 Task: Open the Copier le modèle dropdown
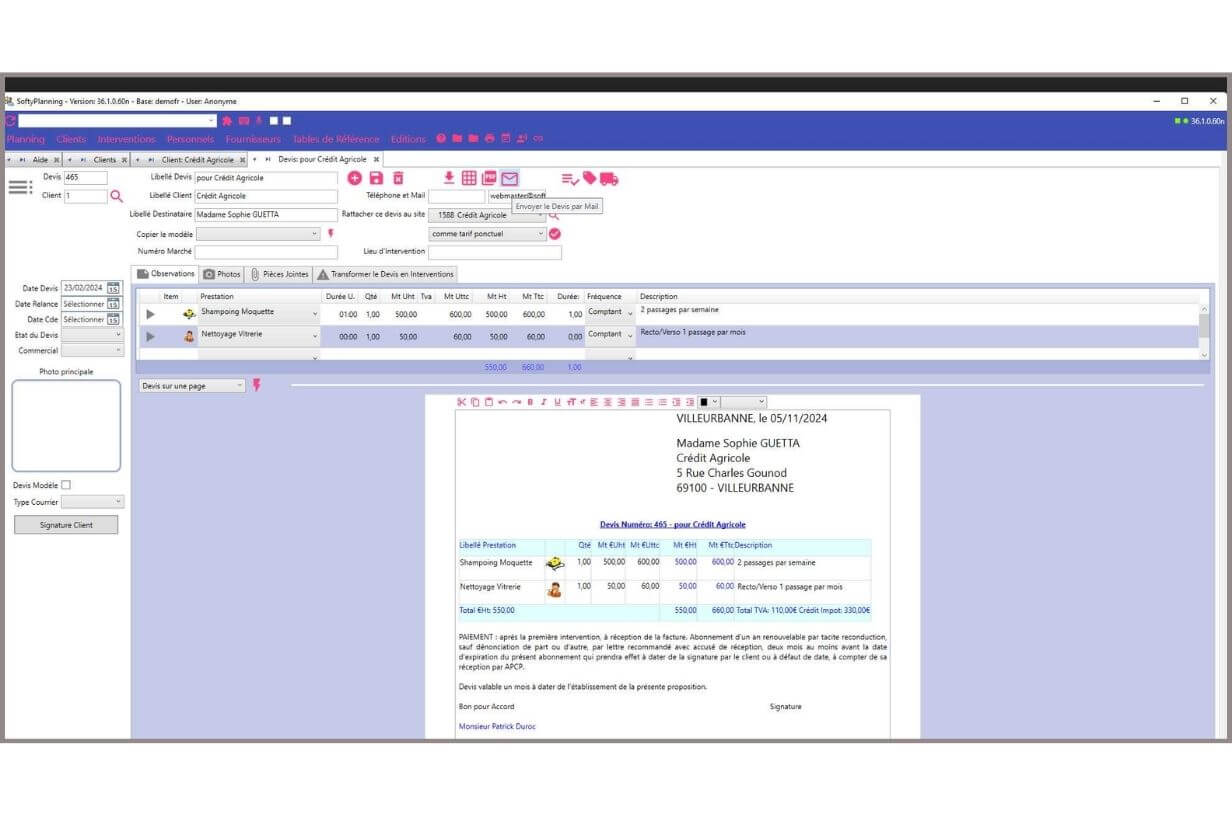[x=258, y=234]
